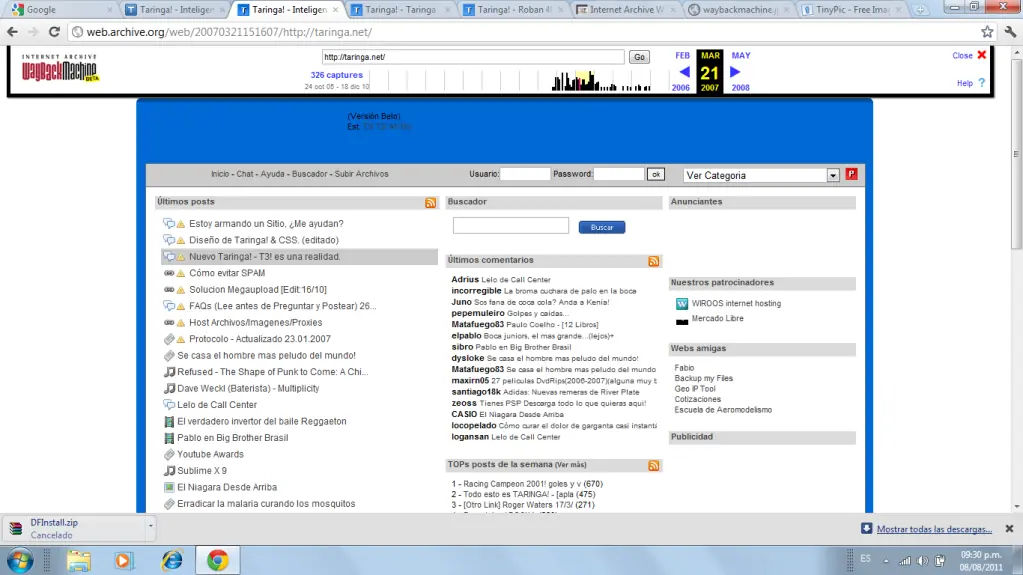Focus the Usuario input field
Viewport: 1023px width, 575px height.
point(525,174)
